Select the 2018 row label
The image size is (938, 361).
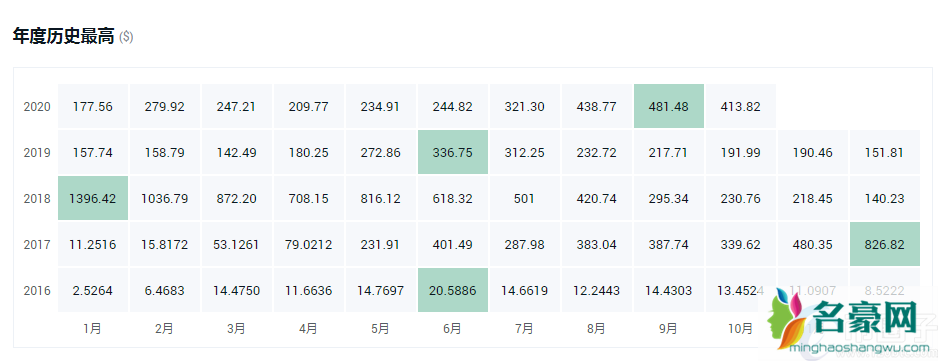[37, 199]
